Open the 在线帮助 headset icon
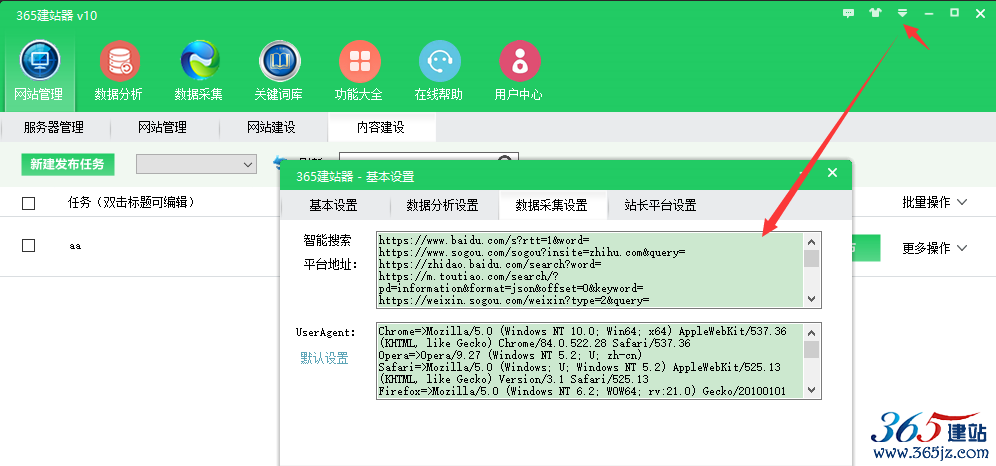The image size is (996, 466). pos(439,62)
